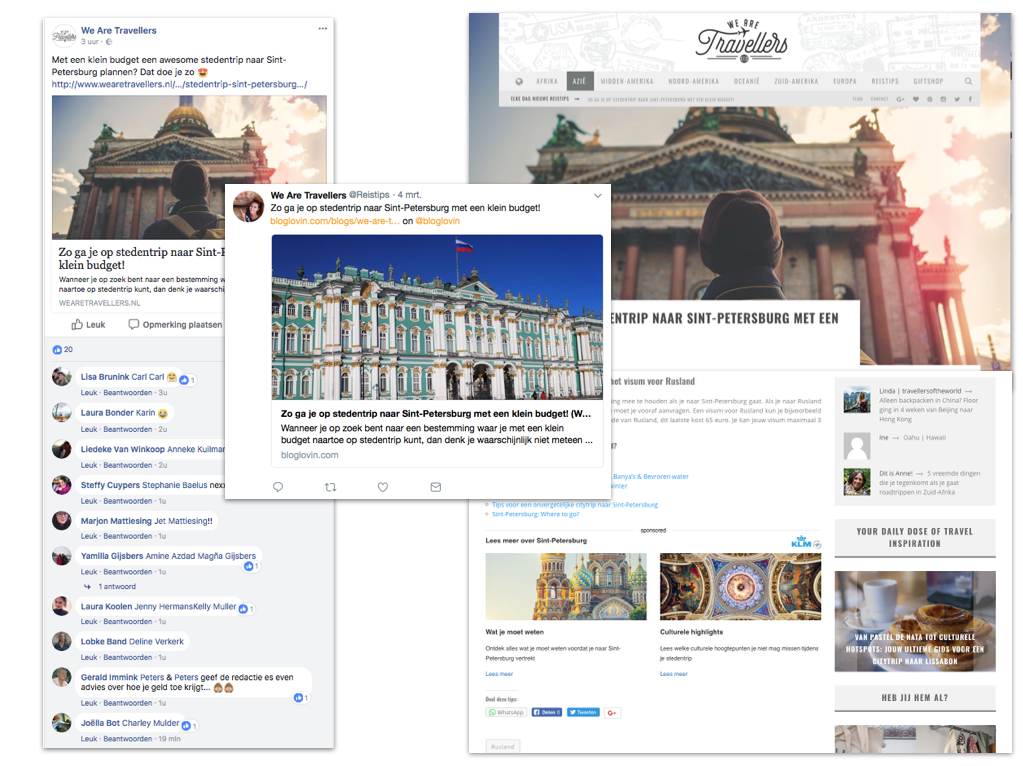This screenshot has height=766, width=1023.
Task: Open the NOORD-AMERIKA menu item
Action: (x=694, y=82)
